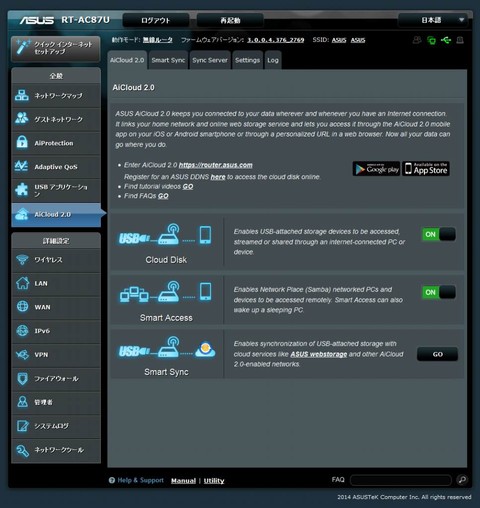Click the ASUS DDNS 'here' link

pos(218,177)
